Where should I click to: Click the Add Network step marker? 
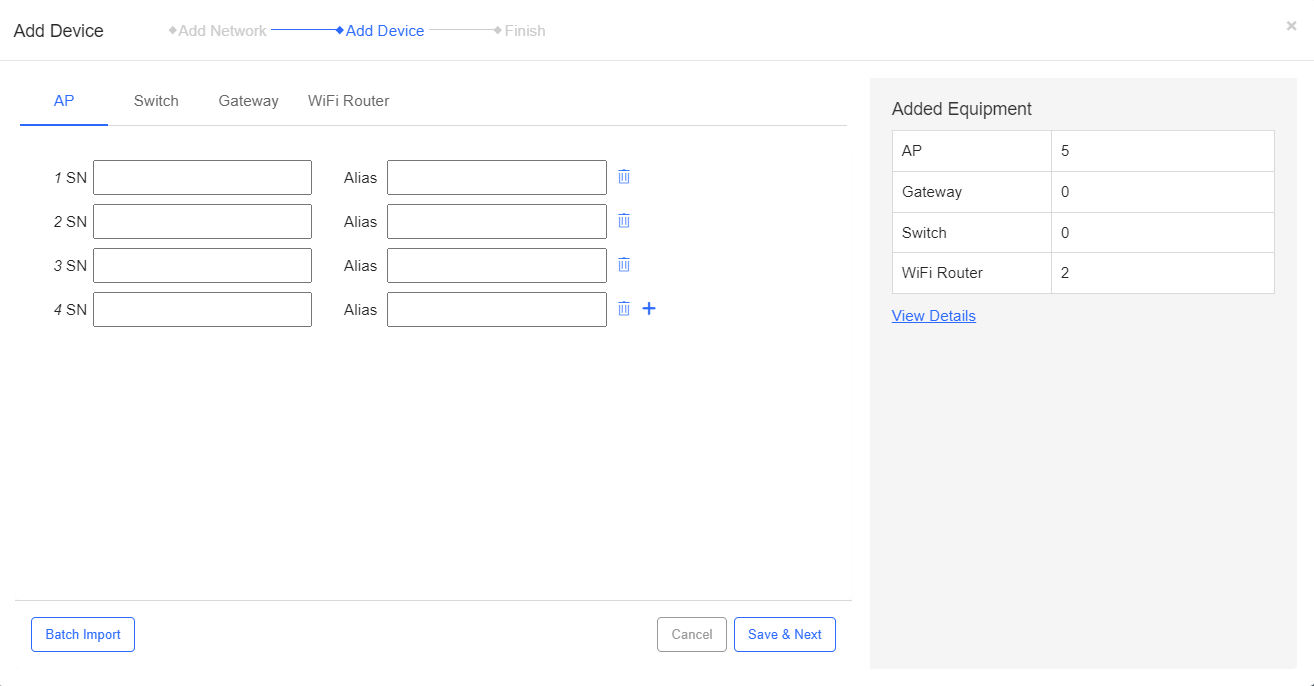(217, 30)
